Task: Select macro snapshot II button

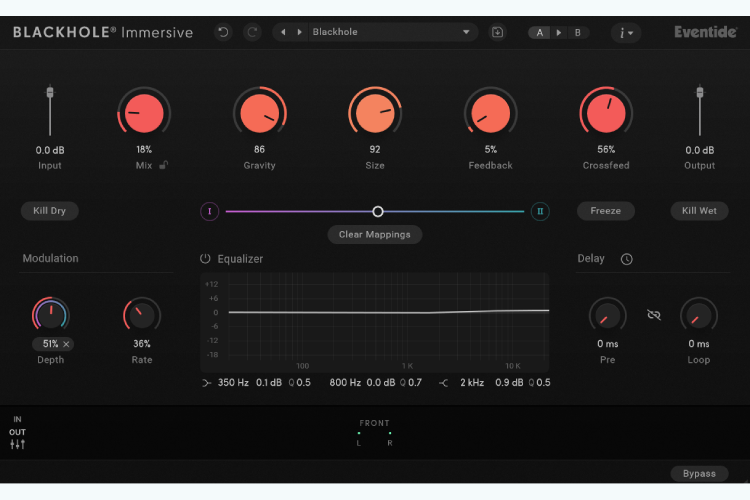Action: tap(540, 211)
